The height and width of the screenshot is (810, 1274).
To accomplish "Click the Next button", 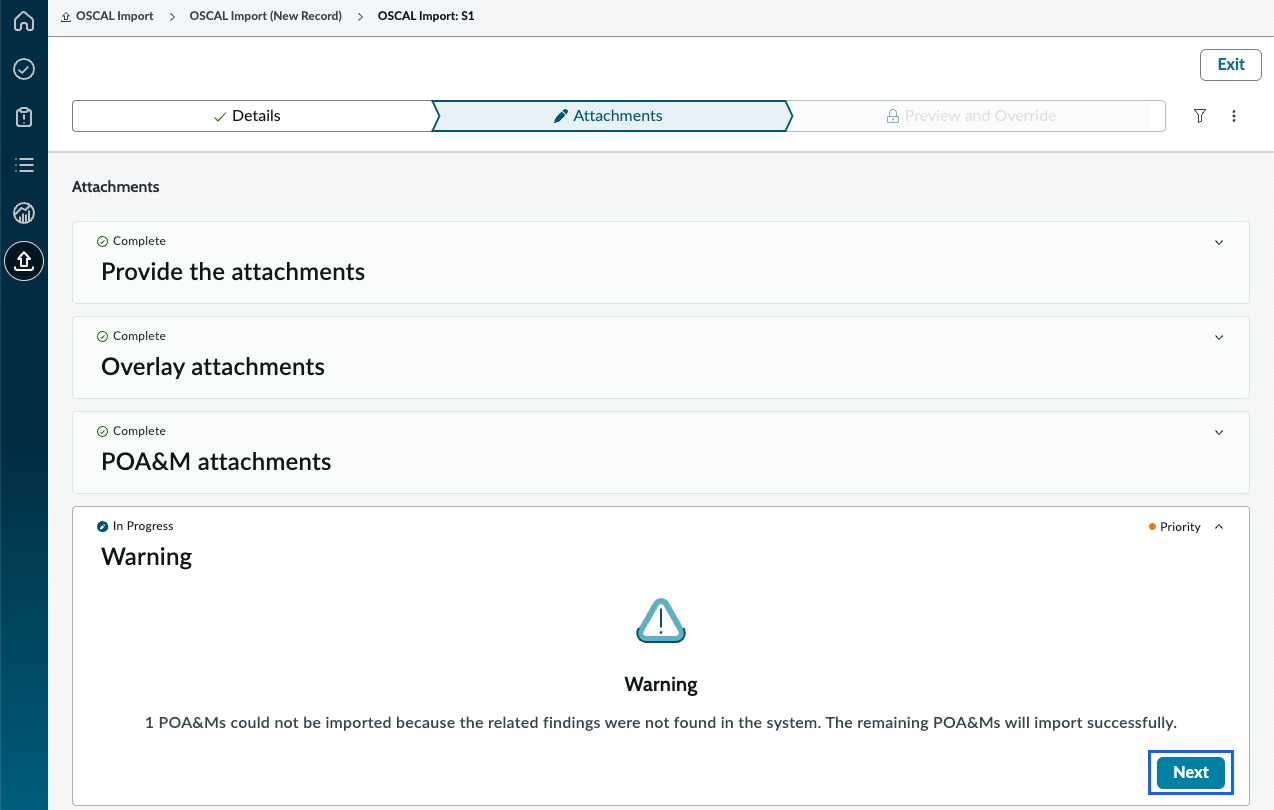I will click(x=1191, y=772).
